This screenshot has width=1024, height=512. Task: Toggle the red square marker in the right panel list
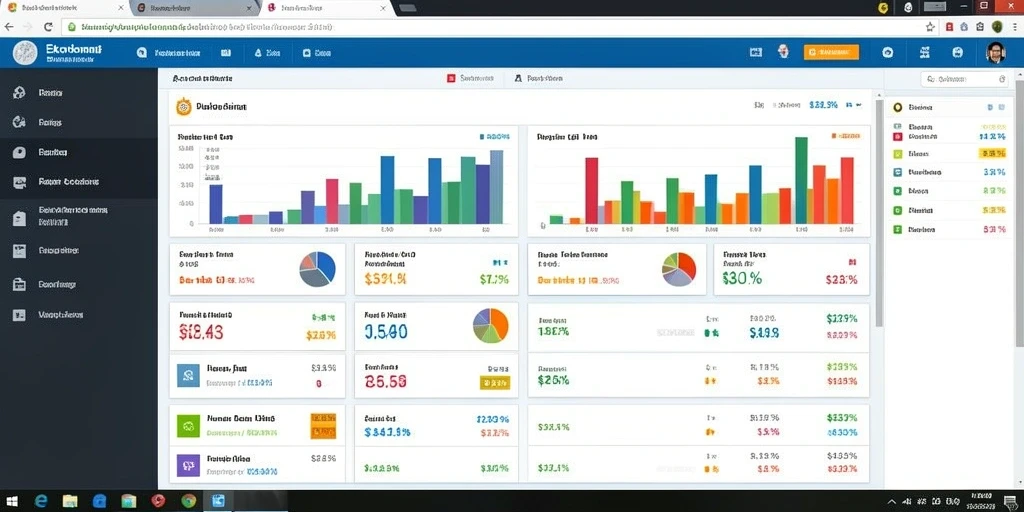click(897, 136)
